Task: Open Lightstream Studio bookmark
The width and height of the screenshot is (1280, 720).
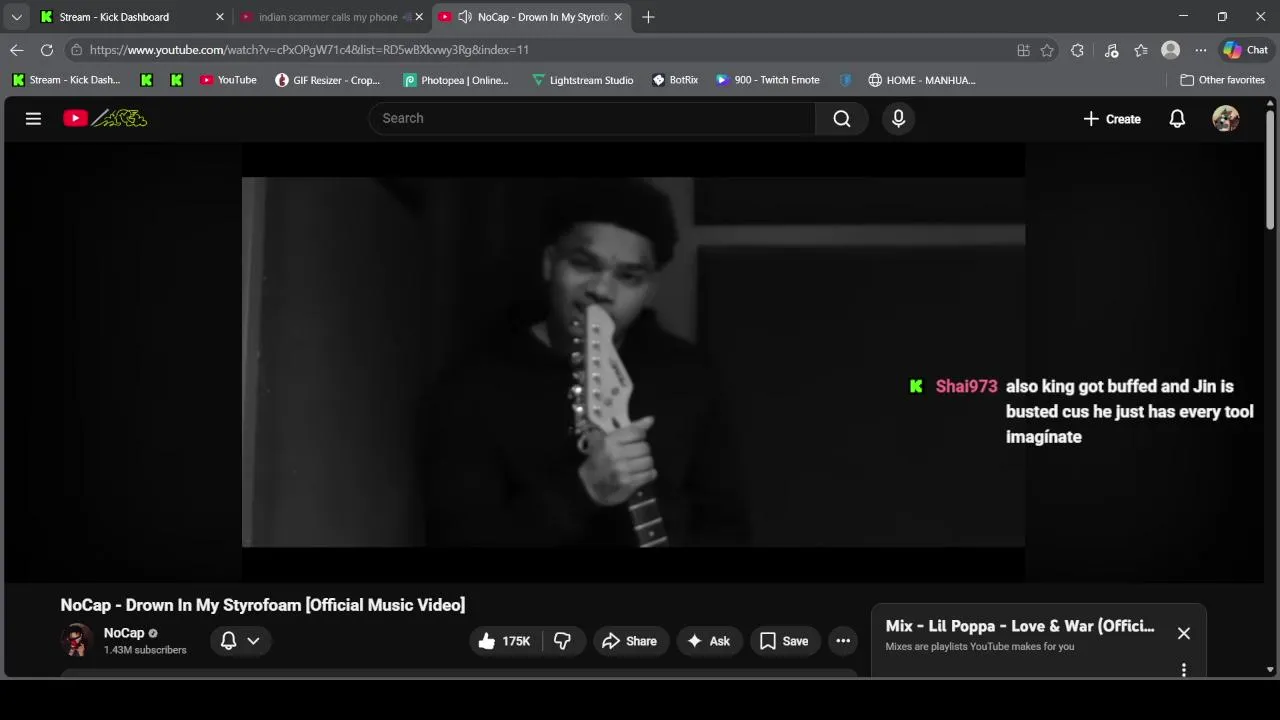Action: click(583, 80)
